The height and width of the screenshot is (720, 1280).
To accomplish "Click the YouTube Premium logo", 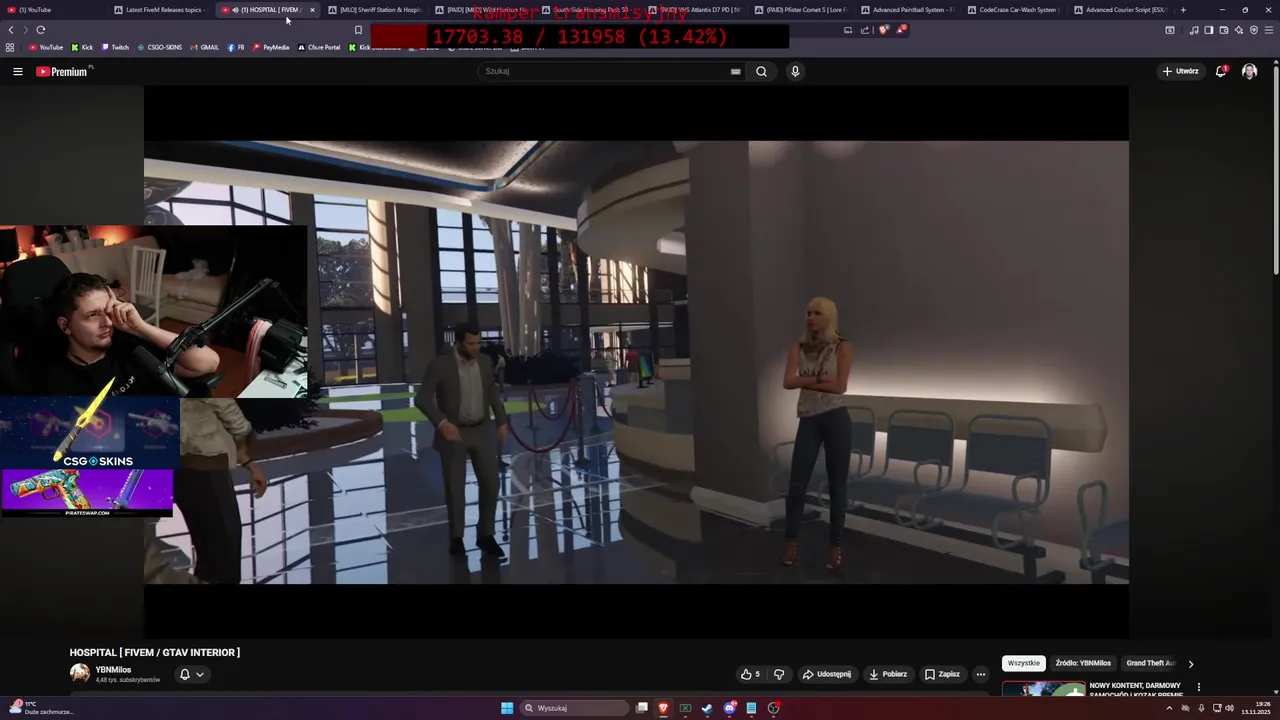I will 62,71.
